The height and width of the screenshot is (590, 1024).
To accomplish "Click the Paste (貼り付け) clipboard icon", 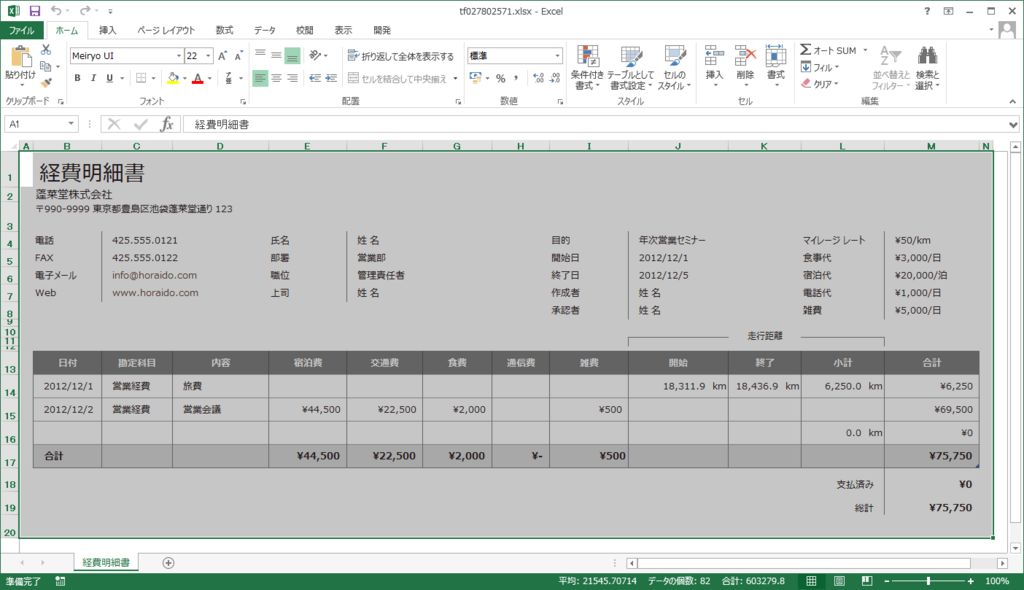I will 20,57.
